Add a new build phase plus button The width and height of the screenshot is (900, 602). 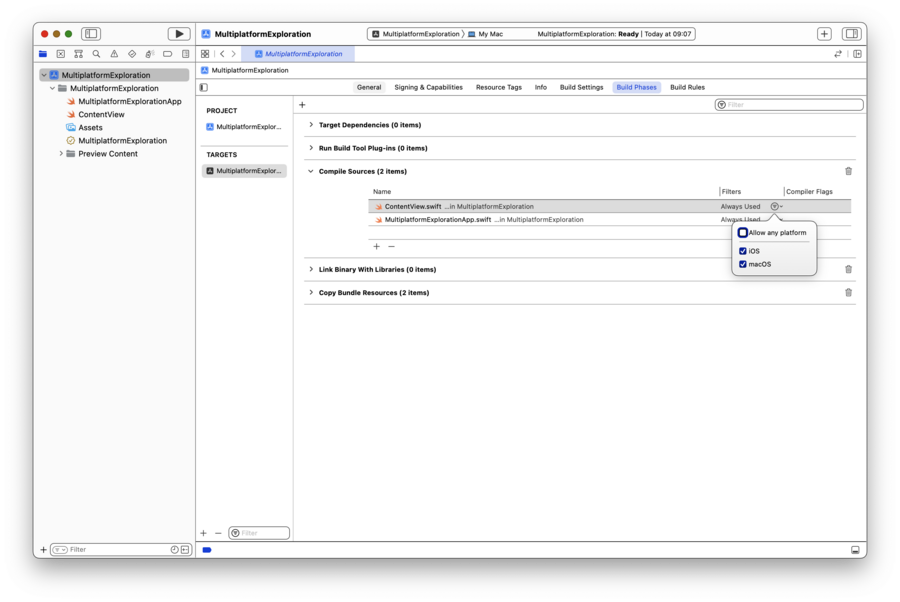pos(302,104)
